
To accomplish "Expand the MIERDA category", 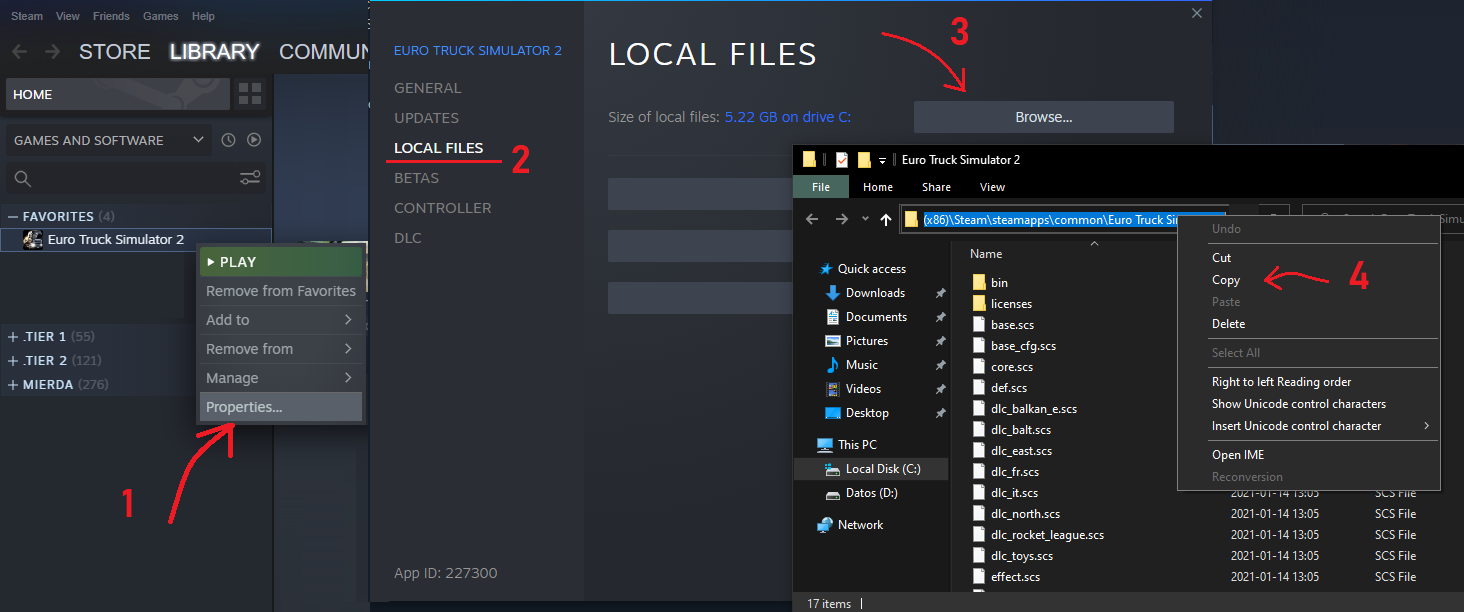I will pos(13,385).
